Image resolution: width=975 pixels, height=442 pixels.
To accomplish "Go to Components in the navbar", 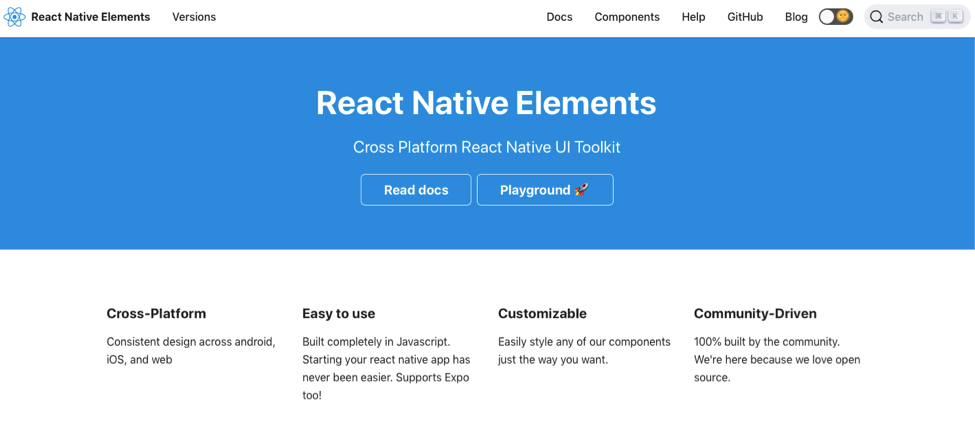I will coord(627,17).
